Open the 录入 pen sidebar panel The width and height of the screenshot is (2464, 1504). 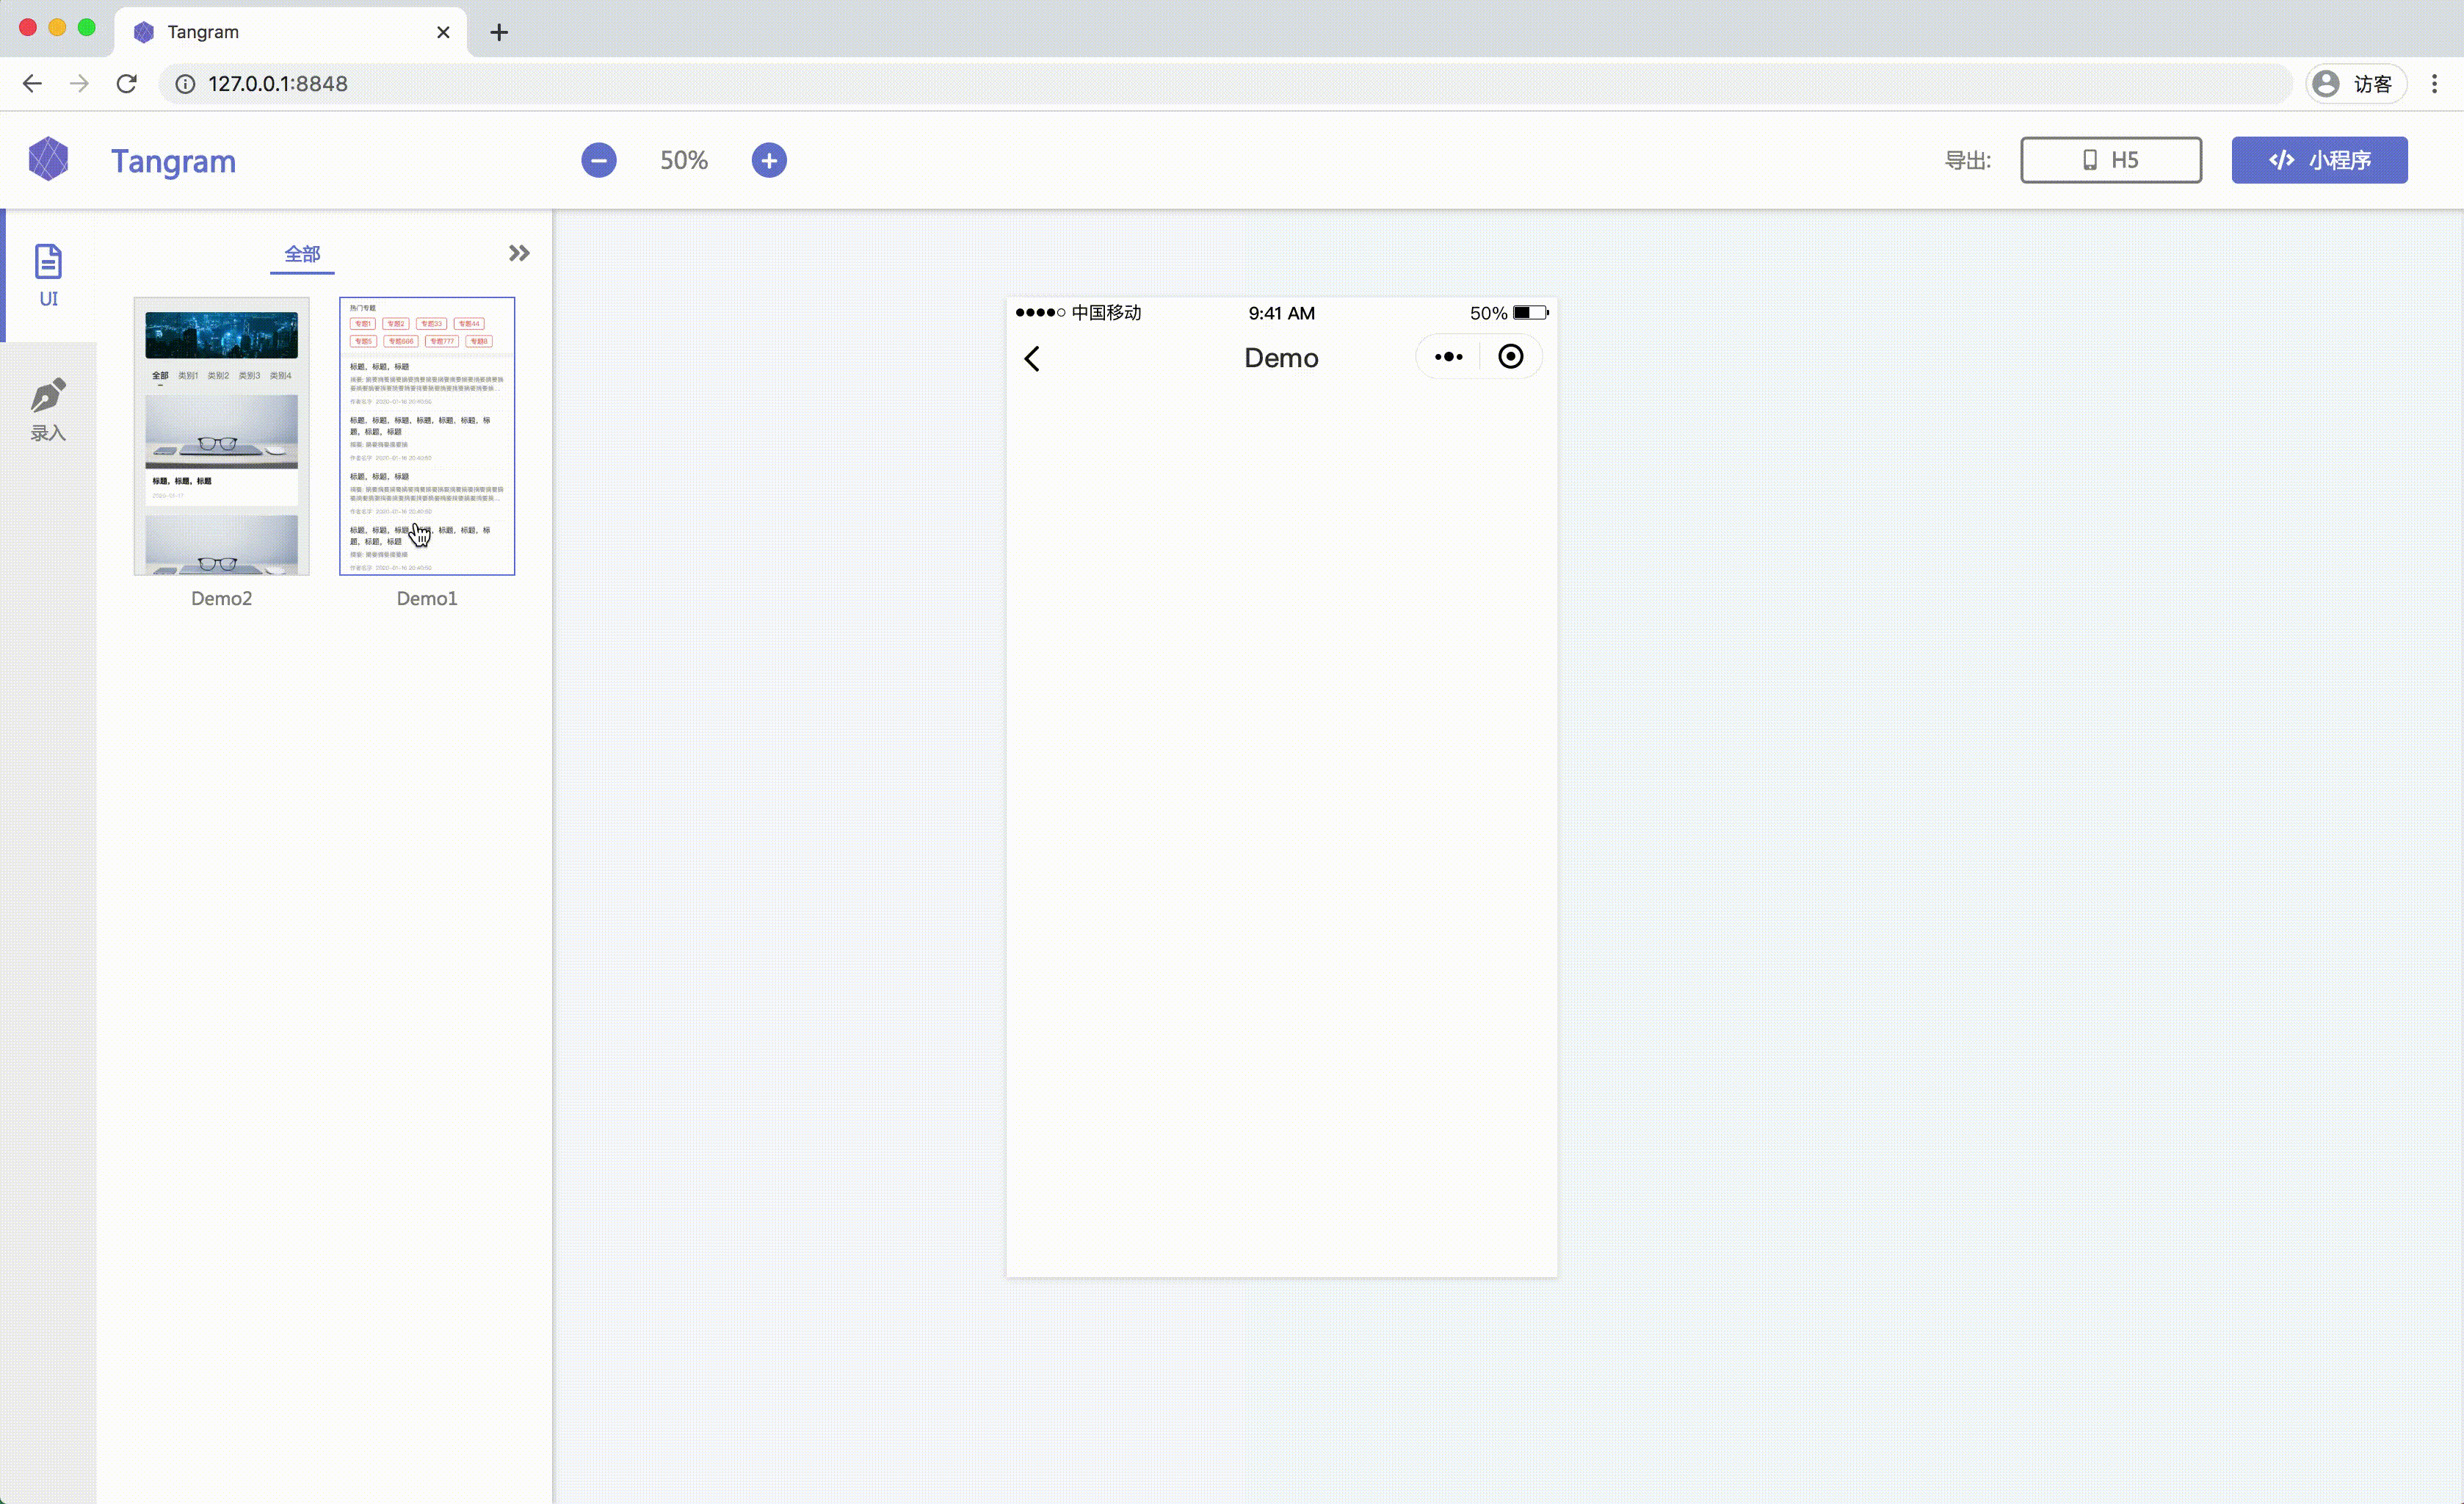48,409
